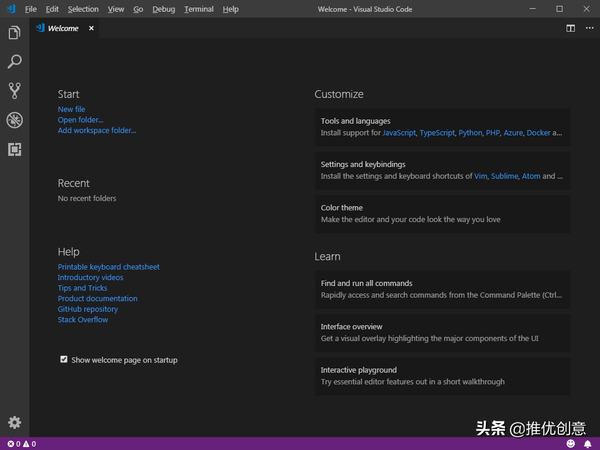The image size is (600, 450).
Task: Open the Help menu
Action: coord(230,9)
